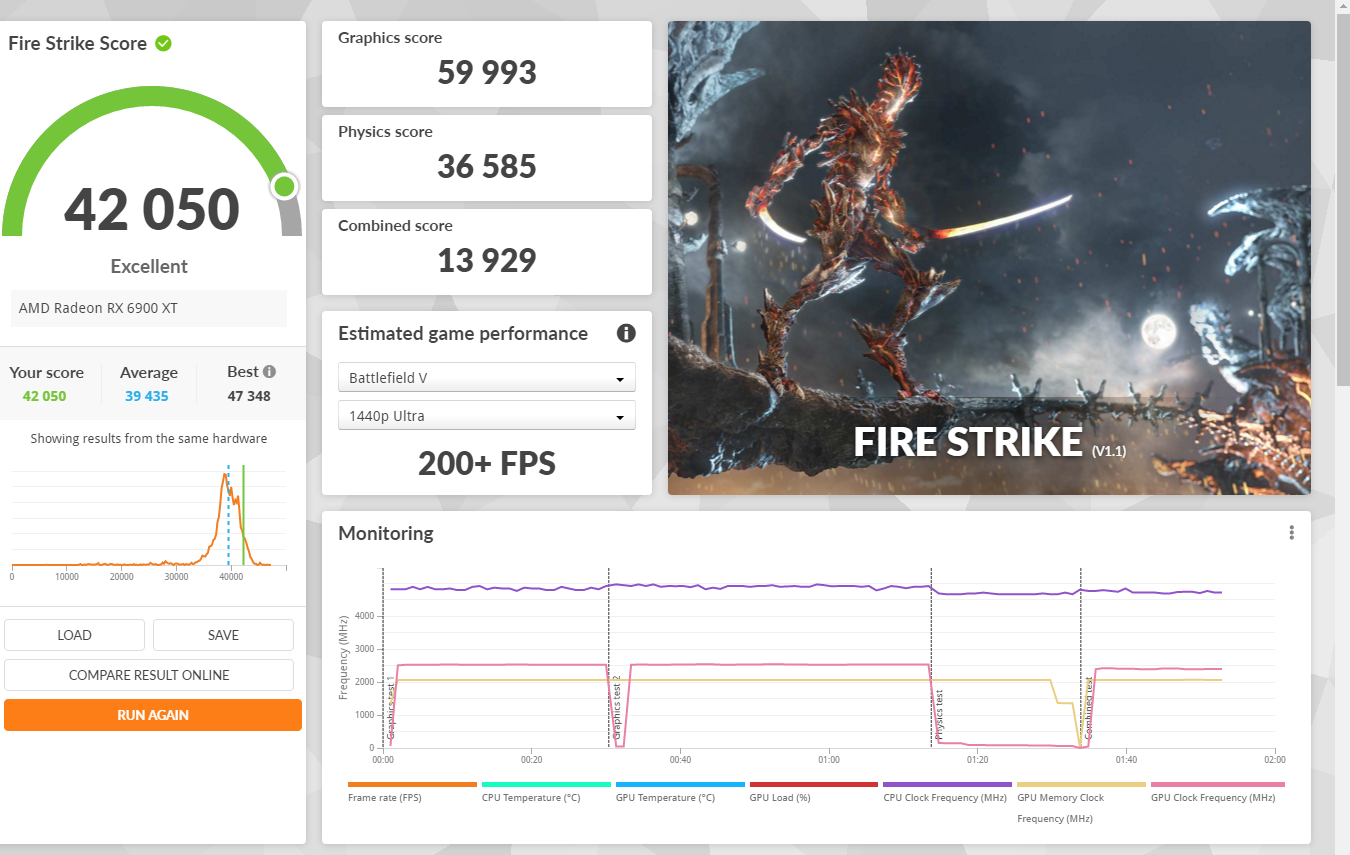Click the CPU Clock Frequency purple legend bar
Viewport: 1350px width, 855px height.
pos(948,785)
